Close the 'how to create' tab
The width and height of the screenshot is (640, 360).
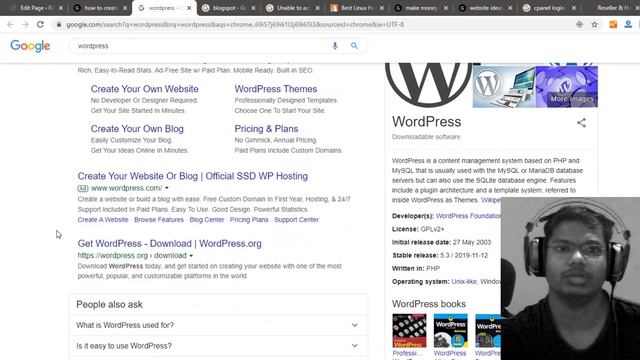tap(125, 8)
